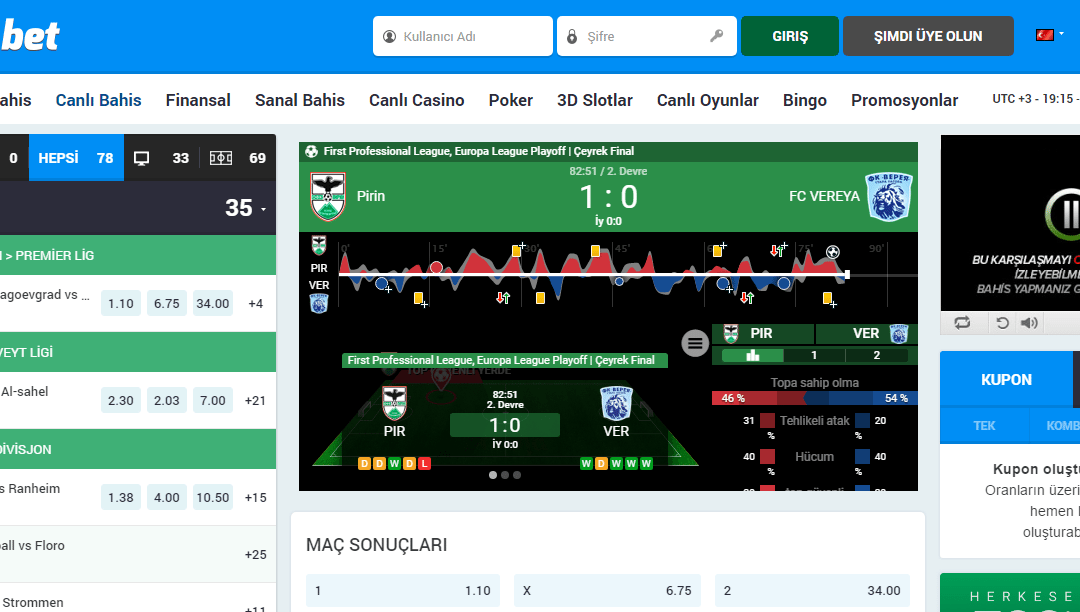Select lineup tab 1 in tracker
The height and width of the screenshot is (612, 1080).
(814, 355)
